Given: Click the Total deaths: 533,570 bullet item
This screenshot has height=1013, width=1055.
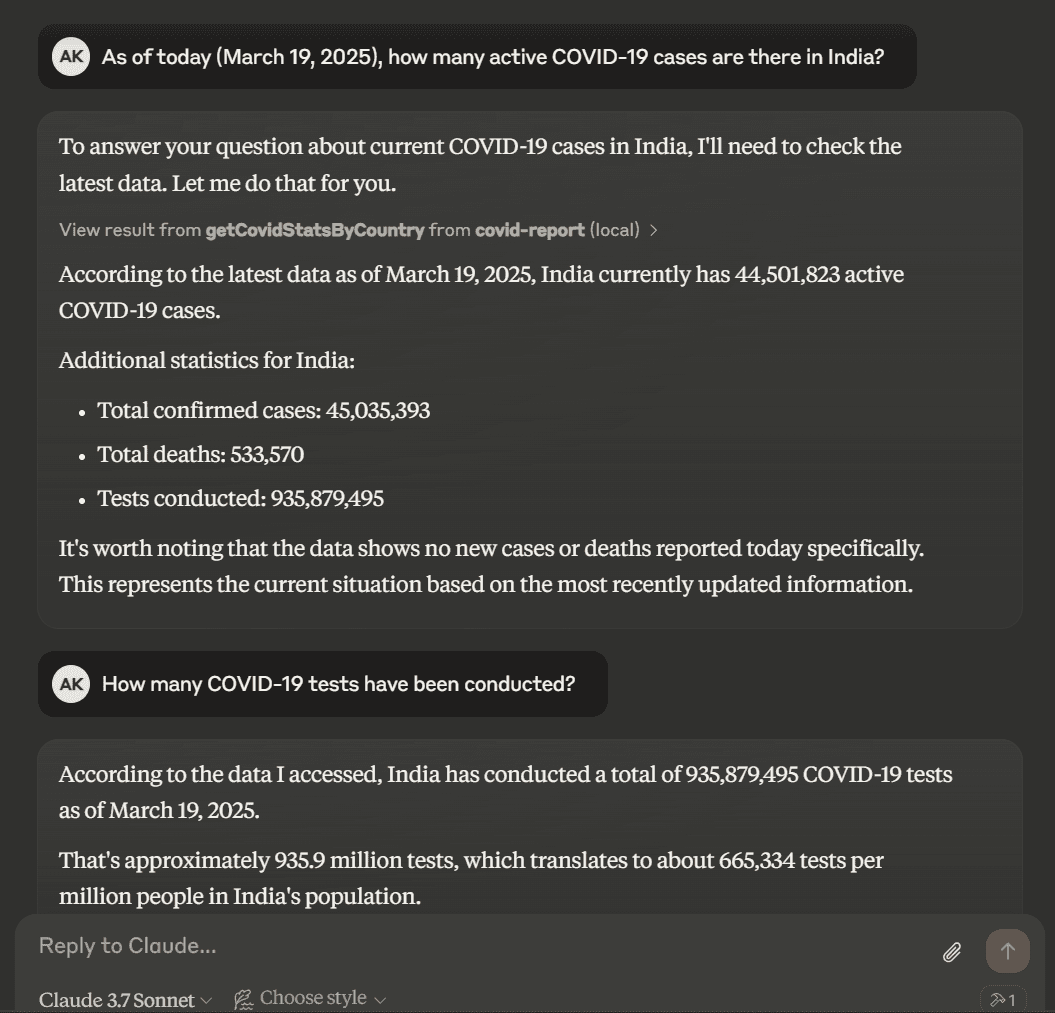Looking at the screenshot, I should coord(201,455).
